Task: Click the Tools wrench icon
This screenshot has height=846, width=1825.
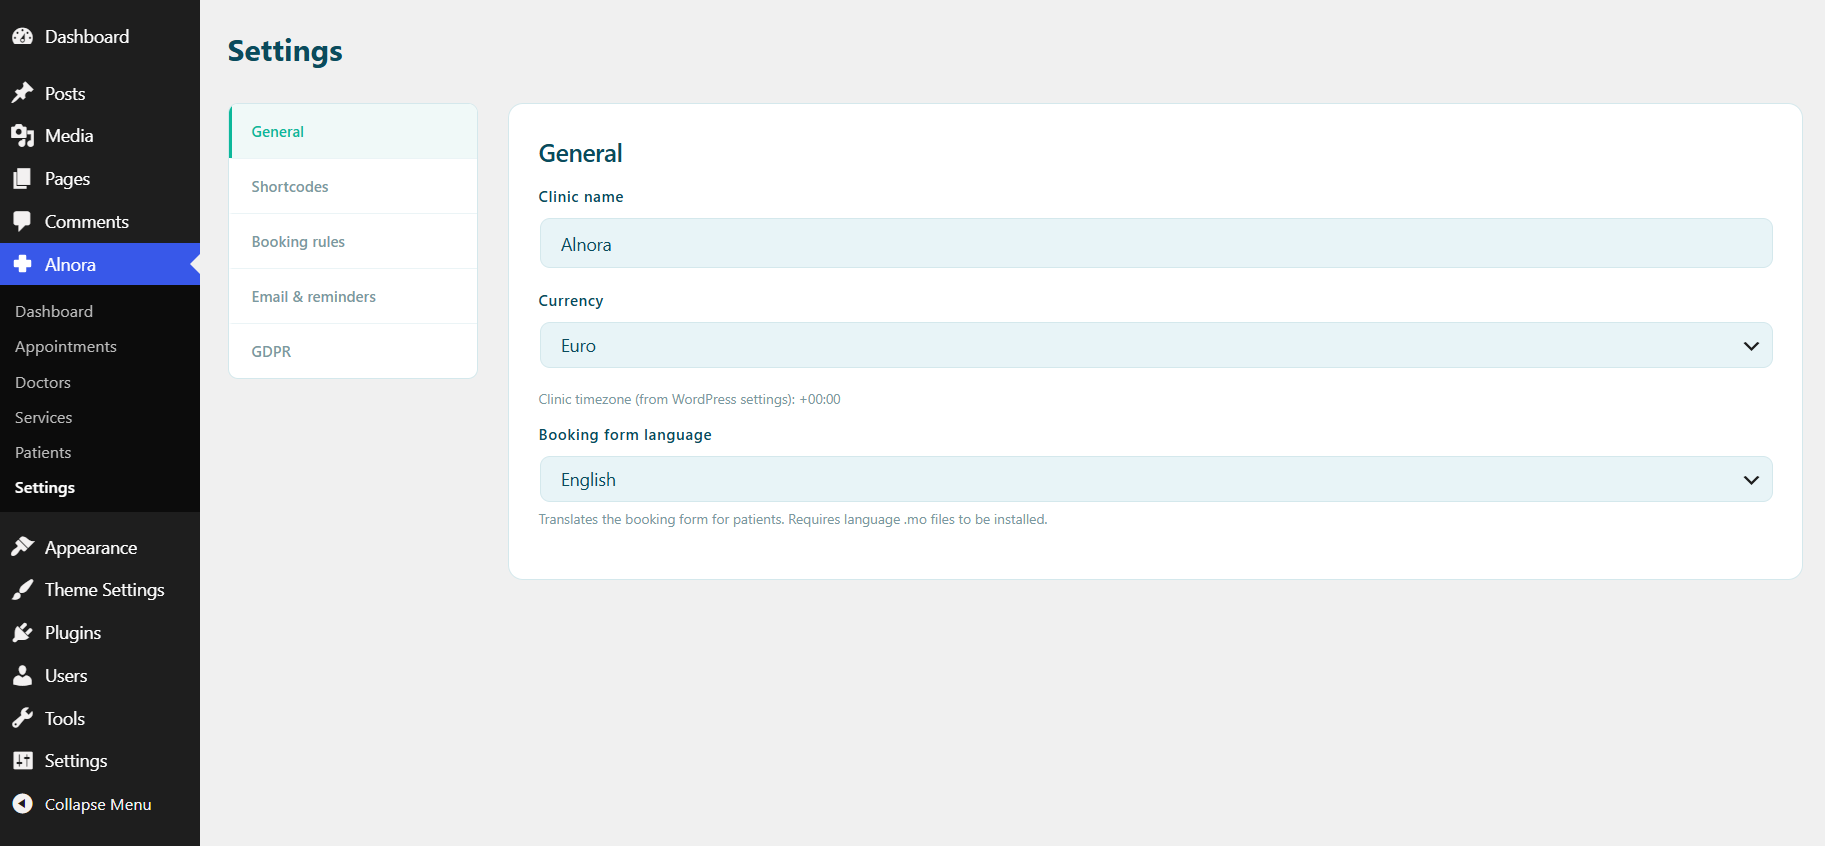Action: [x=22, y=718]
